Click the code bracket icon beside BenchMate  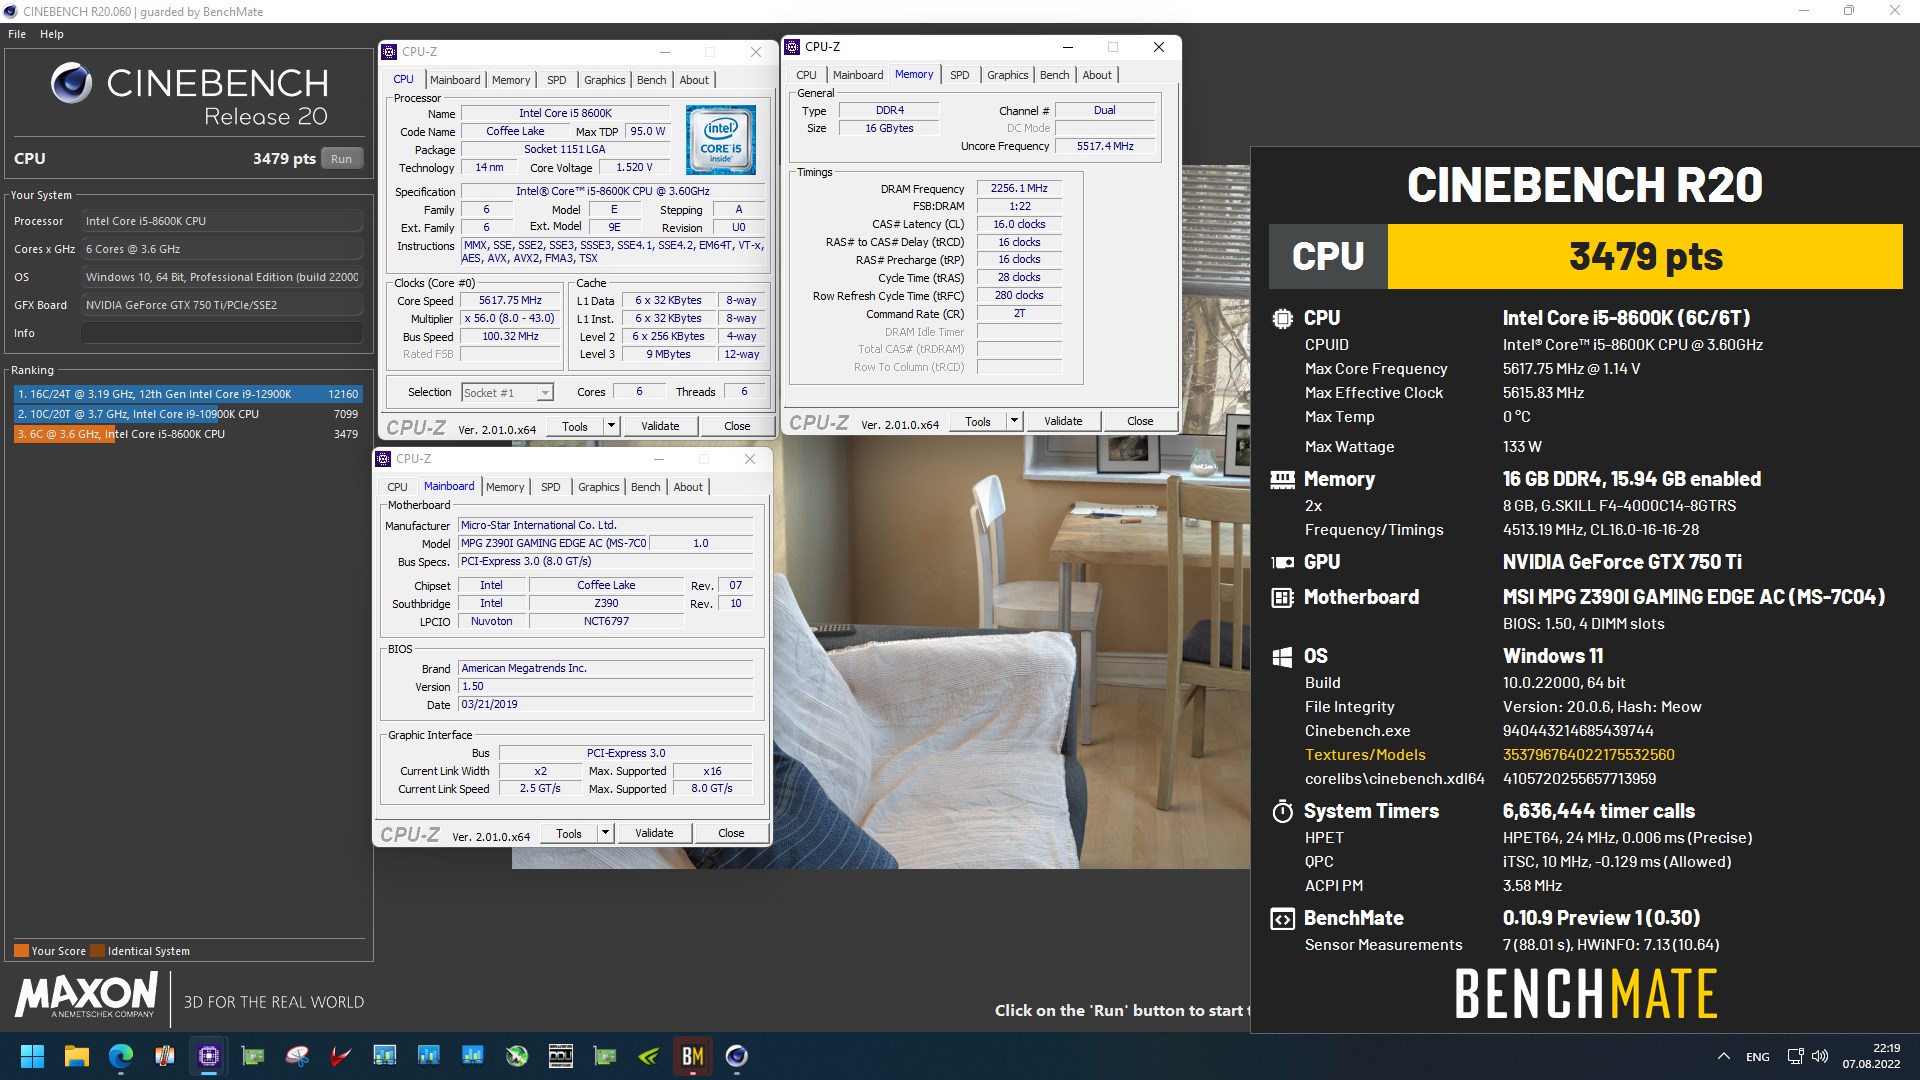(x=1282, y=919)
